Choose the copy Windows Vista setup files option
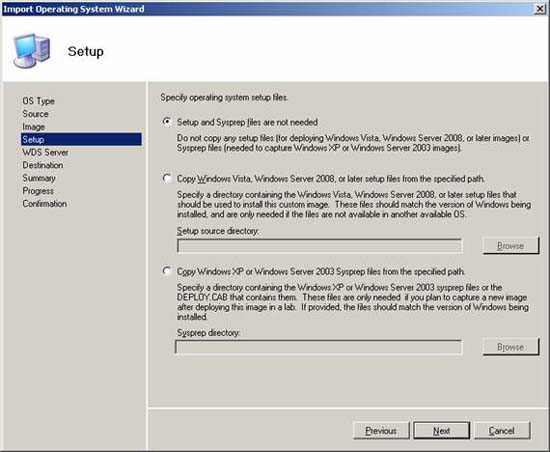Viewport: 550px width, 452px height. (167, 178)
